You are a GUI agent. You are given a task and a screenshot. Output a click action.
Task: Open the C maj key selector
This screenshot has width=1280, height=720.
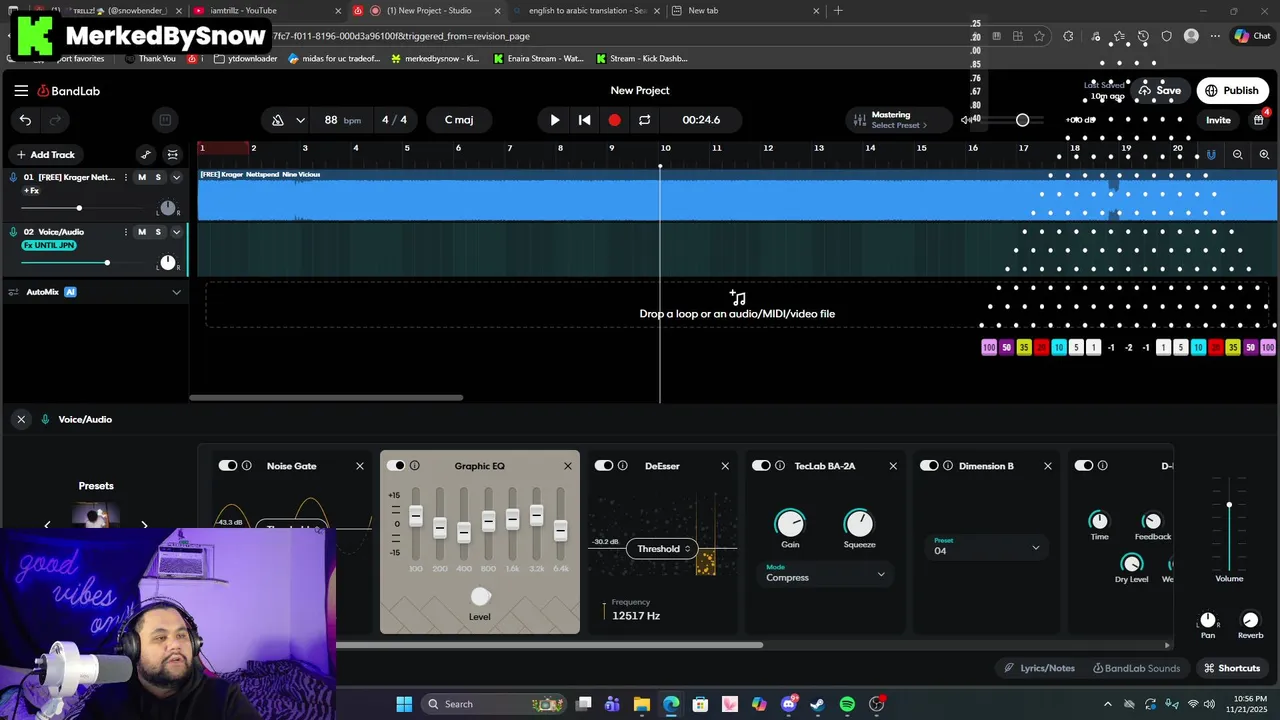tap(459, 120)
